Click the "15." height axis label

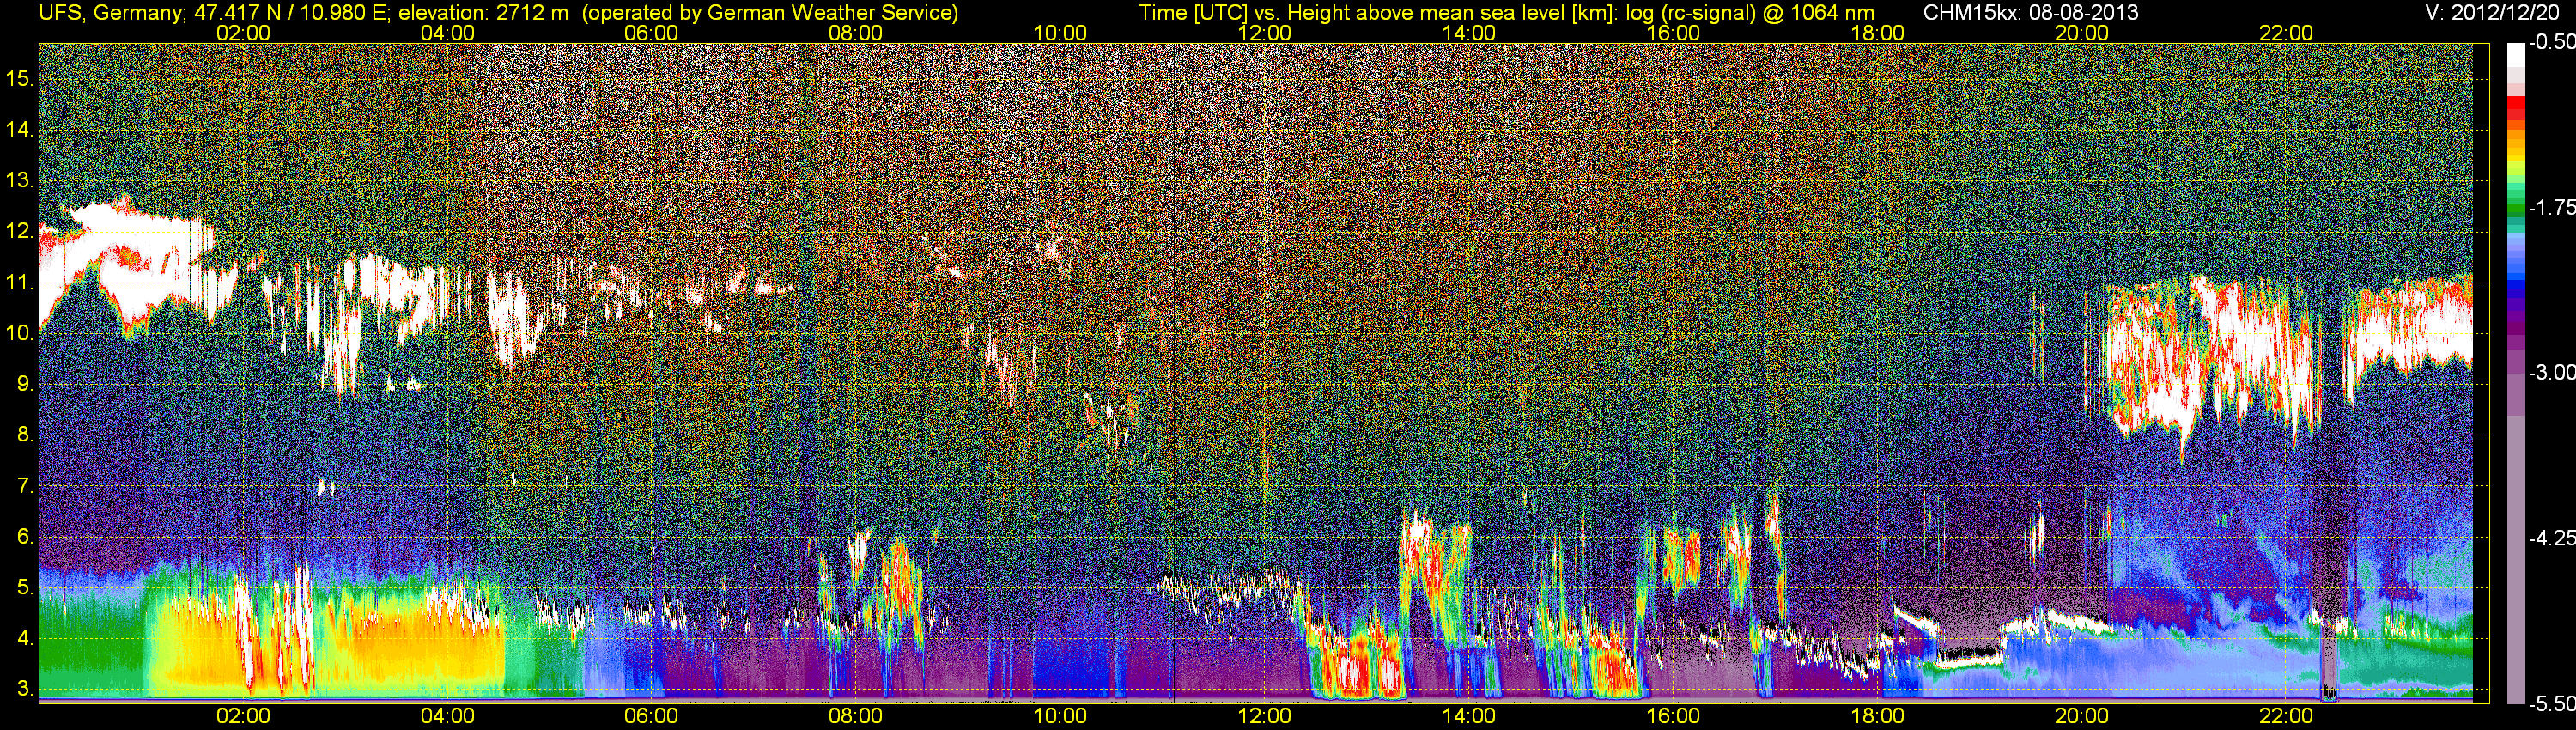[19, 79]
